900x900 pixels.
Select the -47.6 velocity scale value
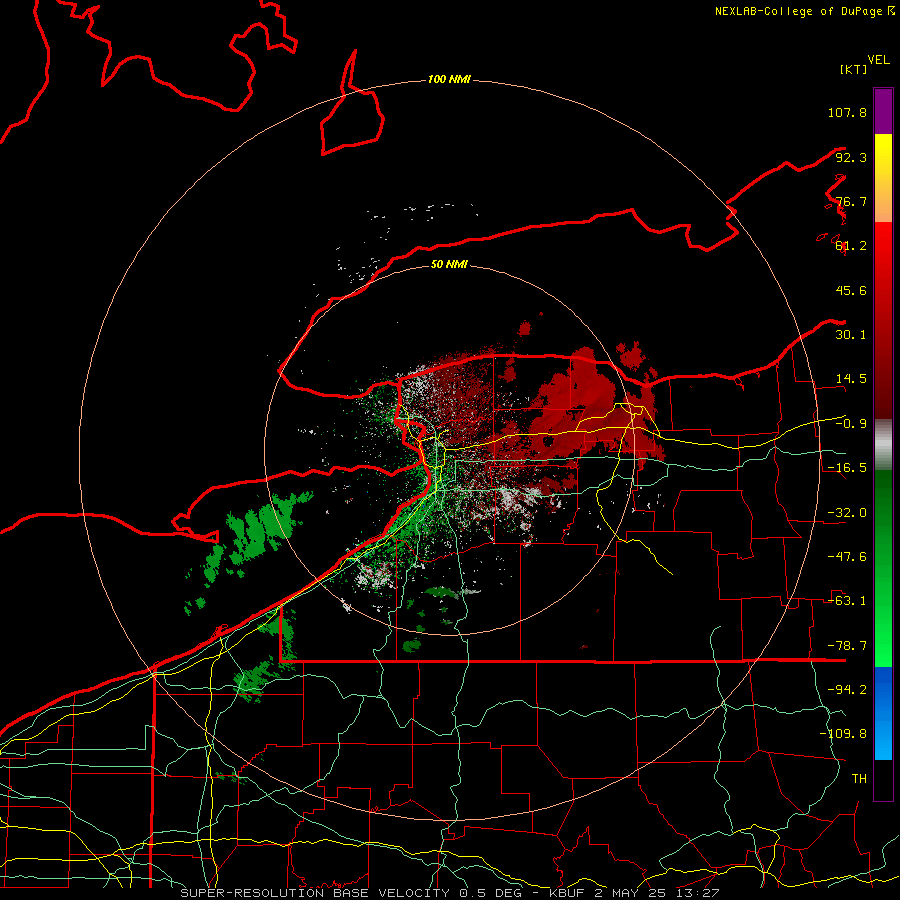(847, 557)
